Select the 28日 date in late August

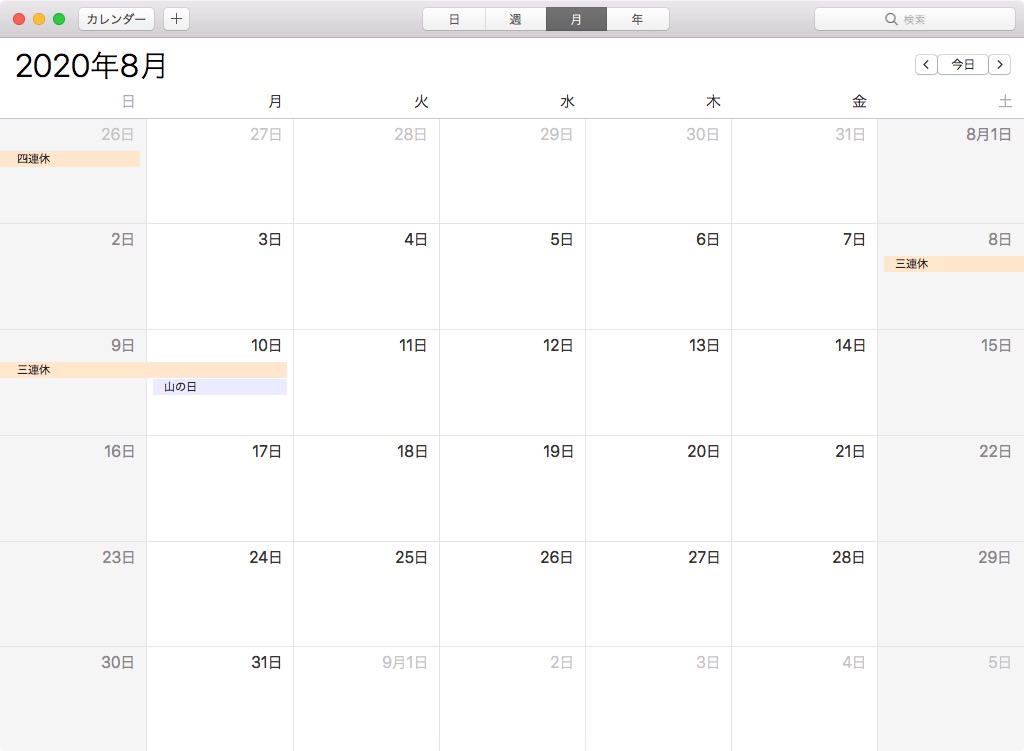(805, 594)
